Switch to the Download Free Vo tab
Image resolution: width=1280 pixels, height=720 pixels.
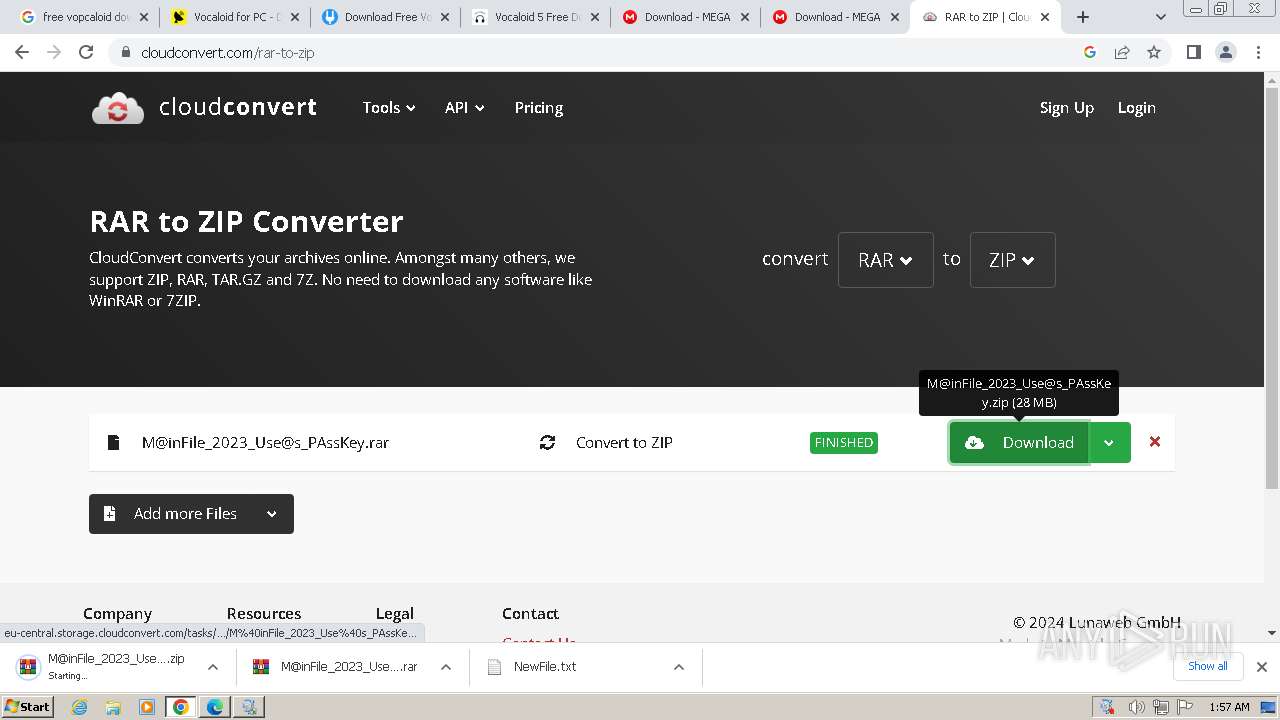coord(384,17)
